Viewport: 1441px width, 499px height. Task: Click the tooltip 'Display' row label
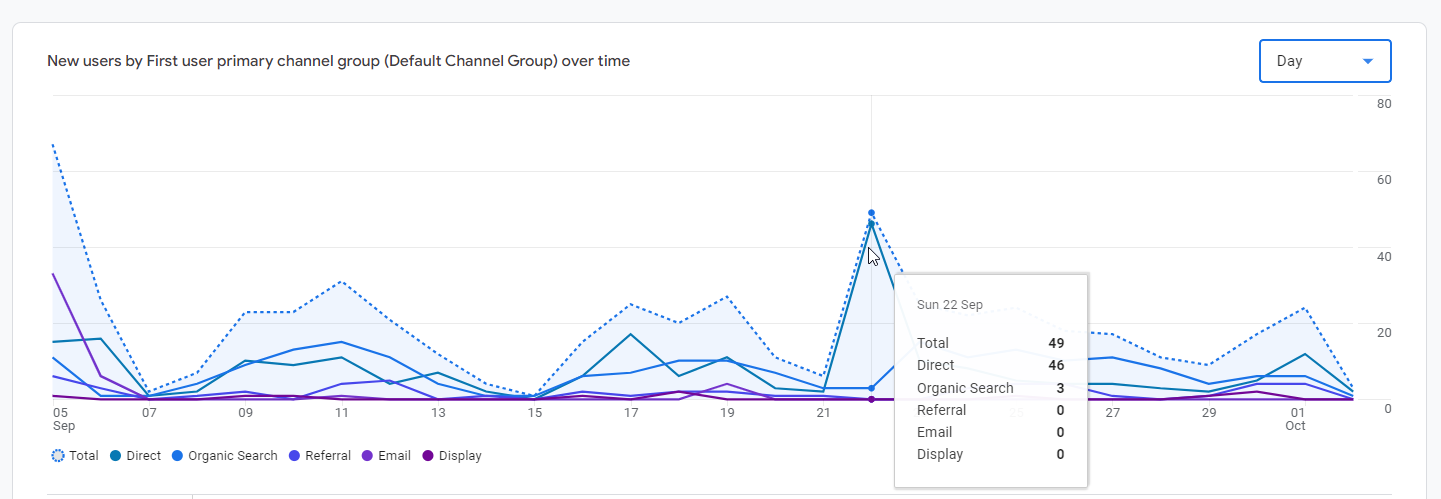point(940,454)
